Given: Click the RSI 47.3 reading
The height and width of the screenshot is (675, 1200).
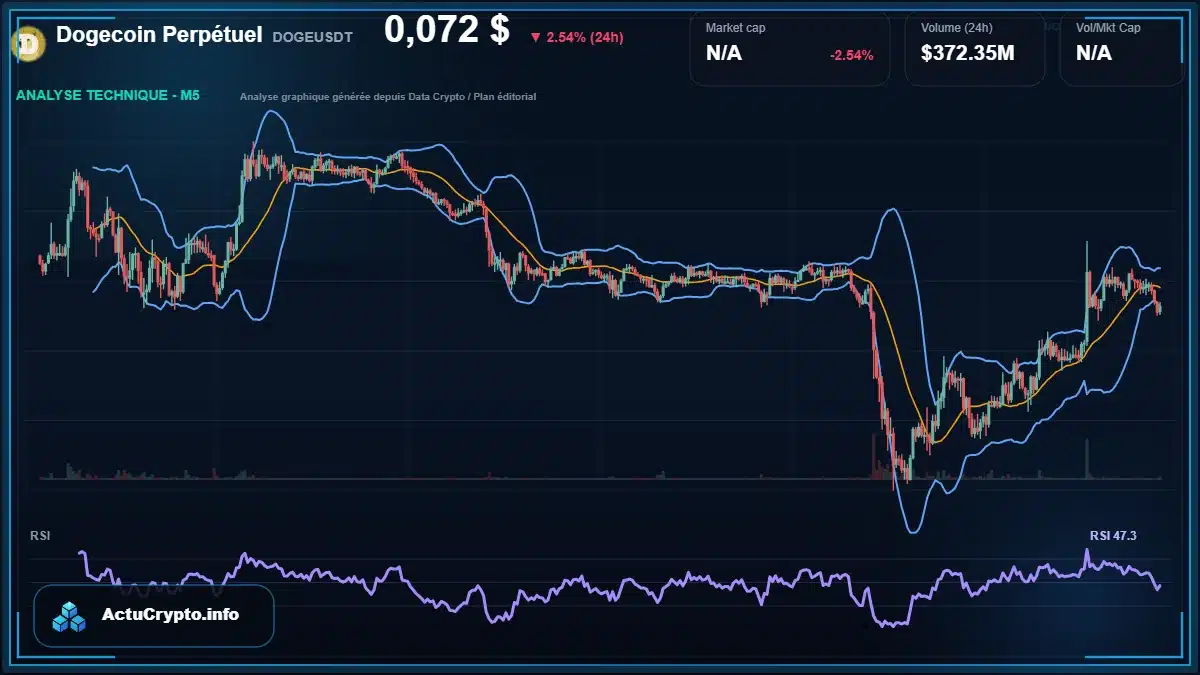Looking at the screenshot, I should [x=1113, y=536].
